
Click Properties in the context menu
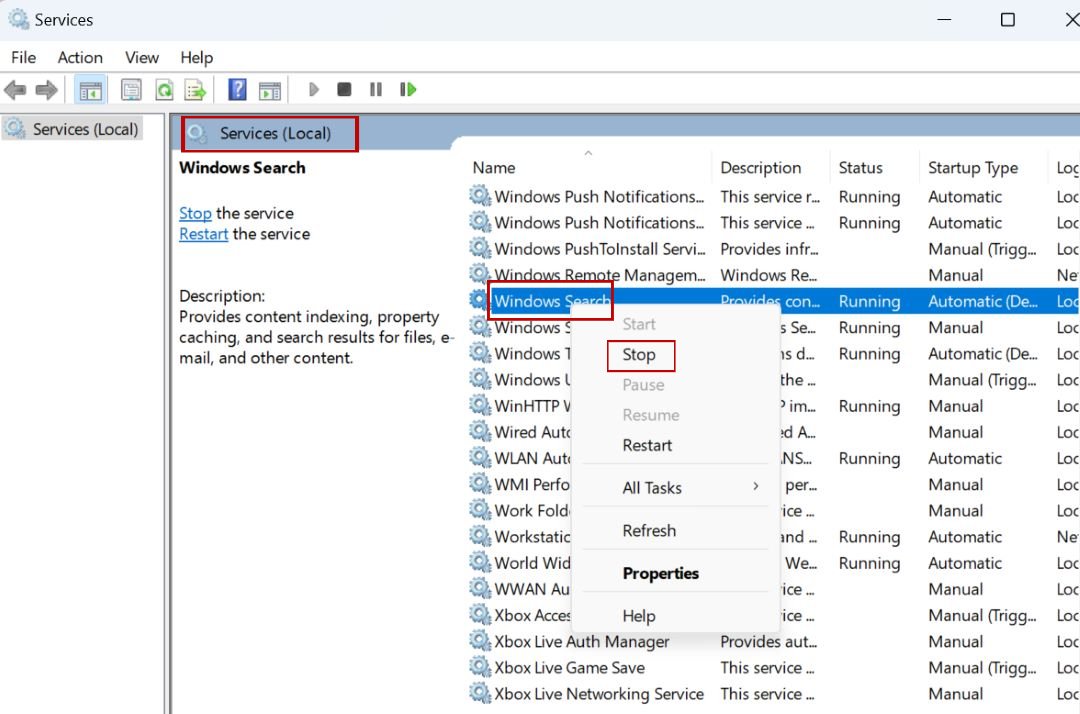pyautogui.click(x=660, y=573)
